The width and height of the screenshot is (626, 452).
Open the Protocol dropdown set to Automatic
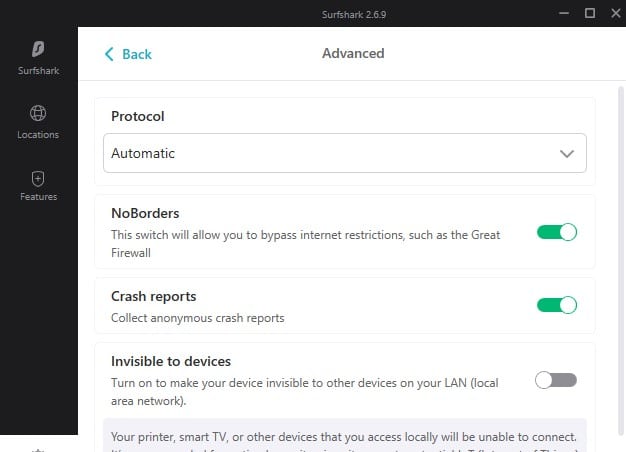coord(345,153)
